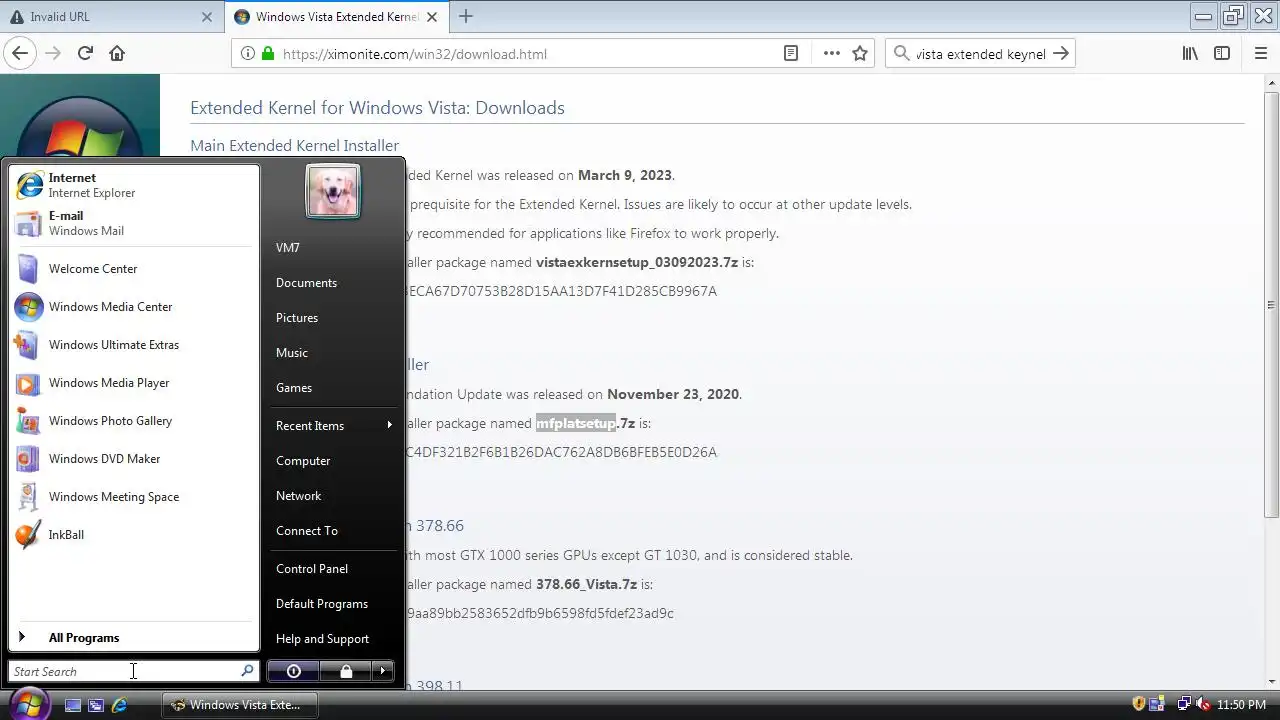Click Show Desktop quick launch icon
Image resolution: width=1280 pixels, height=720 pixels.
point(73,705)
